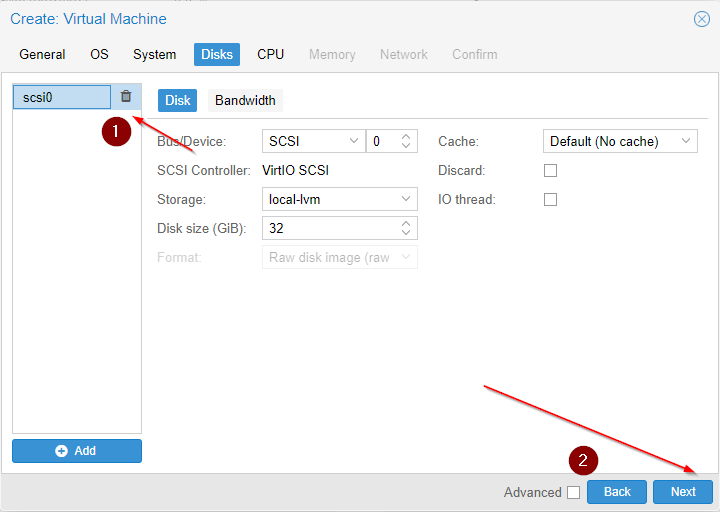Viewport: 720px width, 512px height.
Task: Open the System tab
Action: [154, 55]
